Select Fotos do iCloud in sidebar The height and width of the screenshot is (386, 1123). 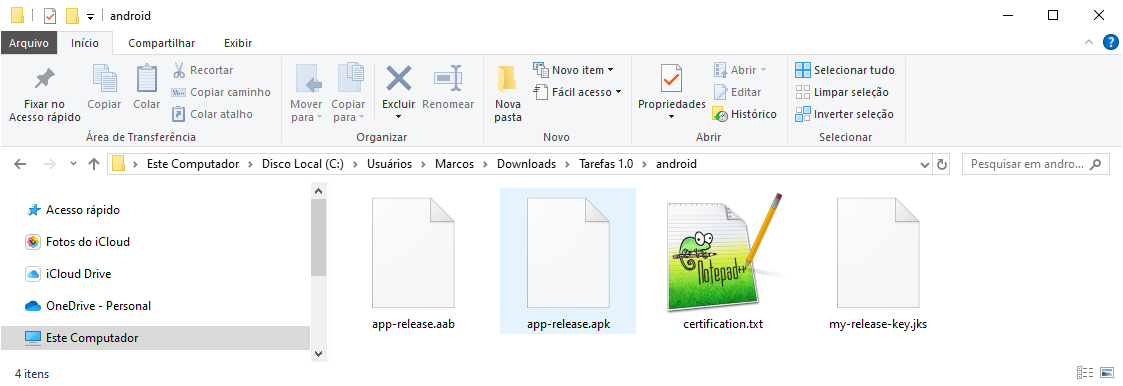pos(87,242)
